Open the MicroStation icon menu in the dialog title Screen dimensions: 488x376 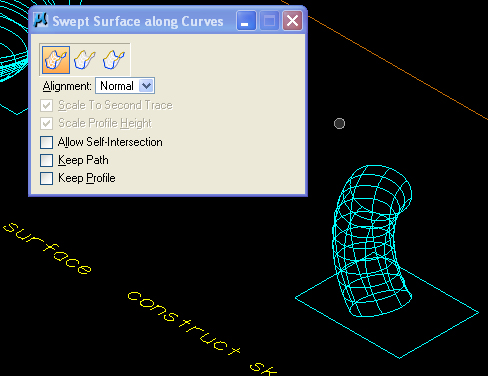tap(41, 21)
